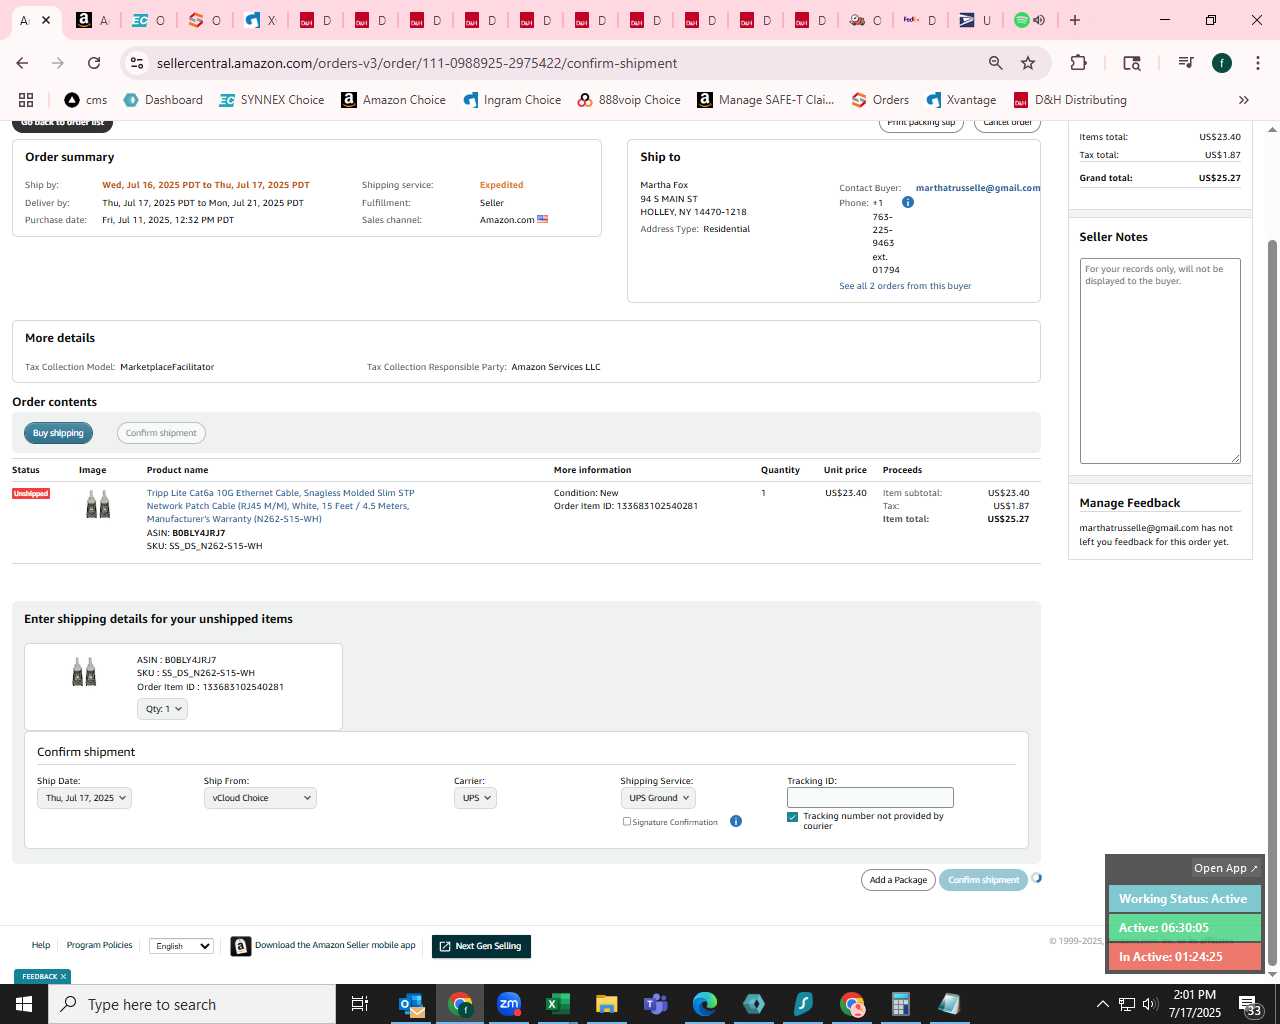This screenshot has width=1280, height=1024.
Task: Open Excel from the taskbar
Action: pyautogui.click(x=558, y=1004)
